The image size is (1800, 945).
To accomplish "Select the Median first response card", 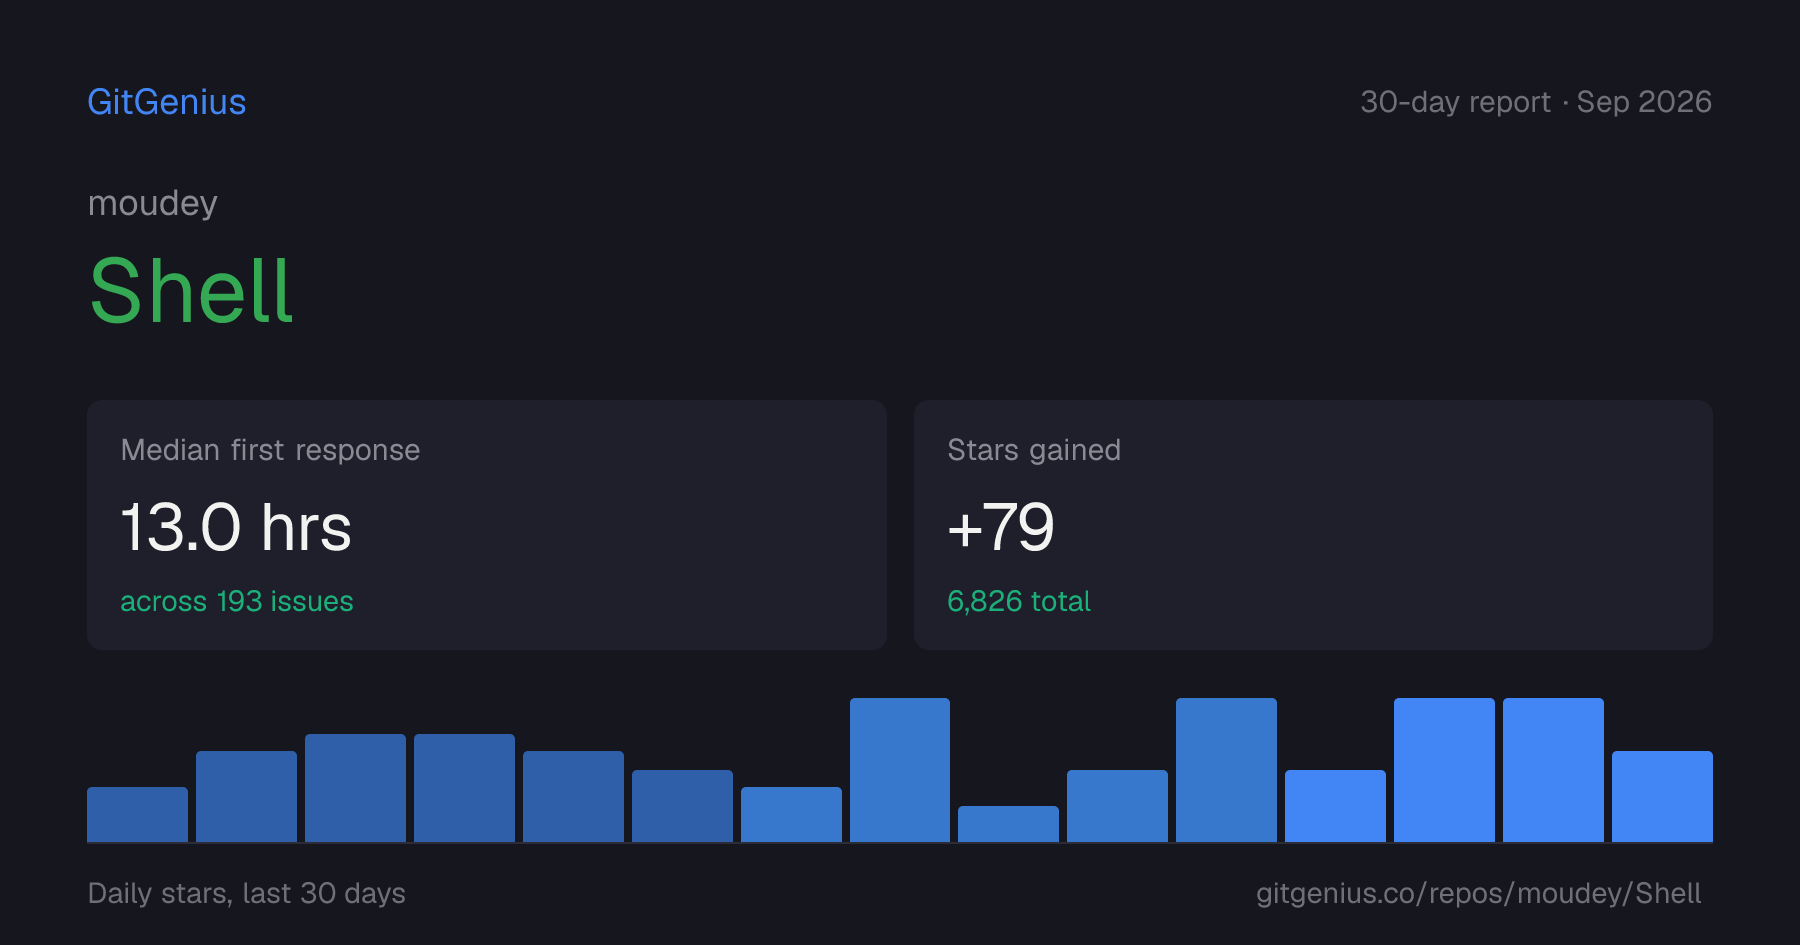I will point(487,525).
